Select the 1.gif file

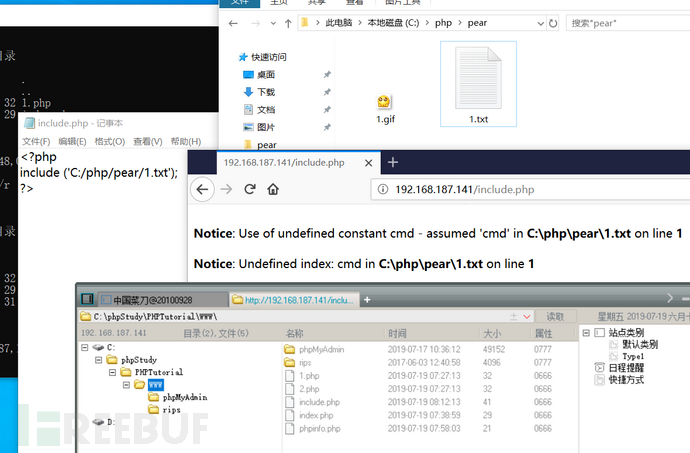pos(385,109)
